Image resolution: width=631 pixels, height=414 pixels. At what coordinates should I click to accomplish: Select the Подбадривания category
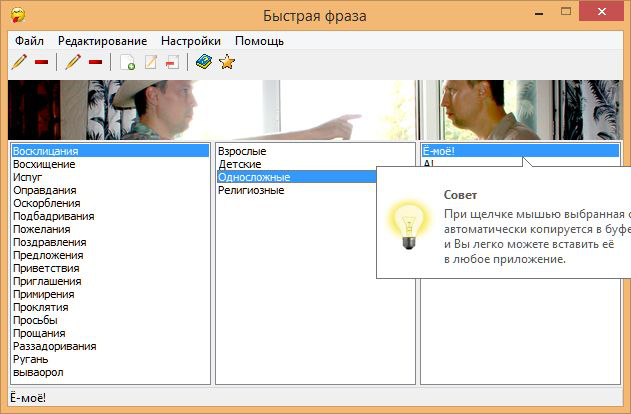point(111,216)
